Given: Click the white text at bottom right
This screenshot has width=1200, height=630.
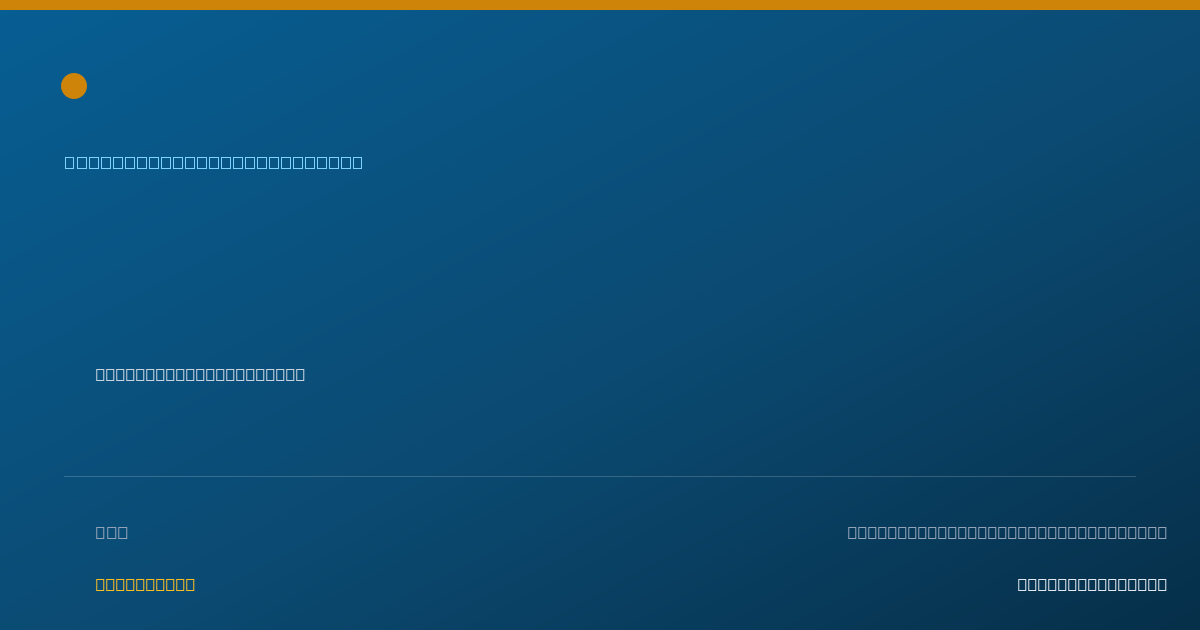Looking at the screenshot, I should click(x=1092, y=584).
